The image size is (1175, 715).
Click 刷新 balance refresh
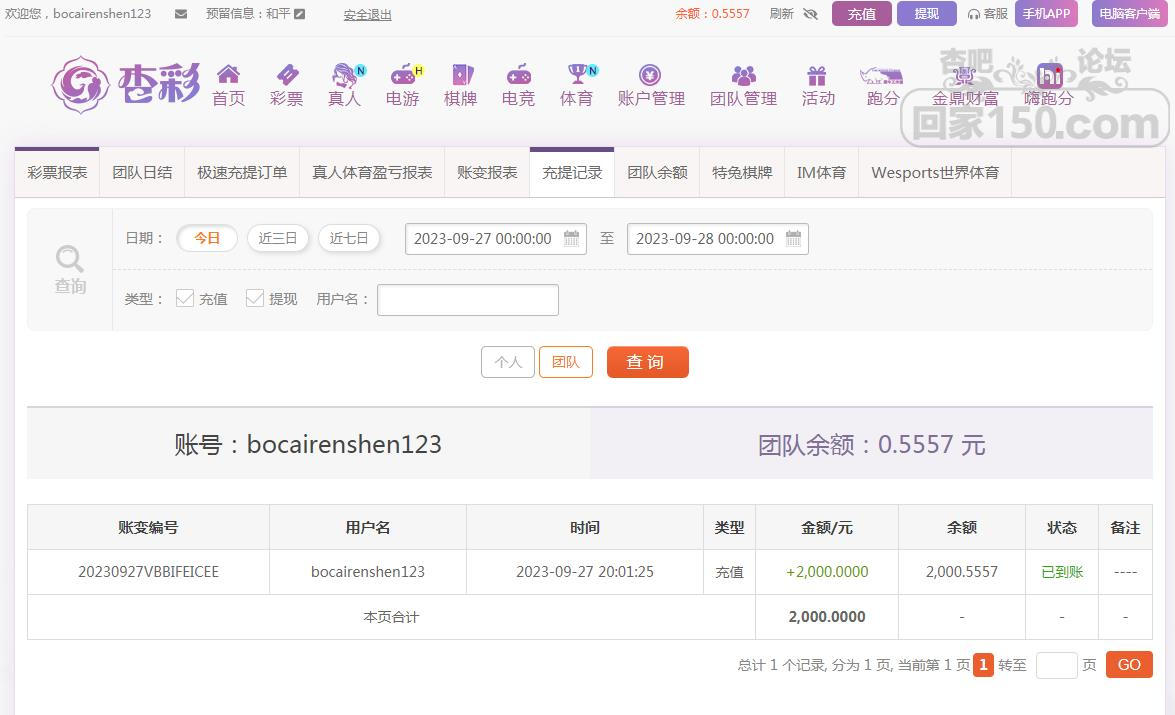pyautogui.click(x=782, y=13)
